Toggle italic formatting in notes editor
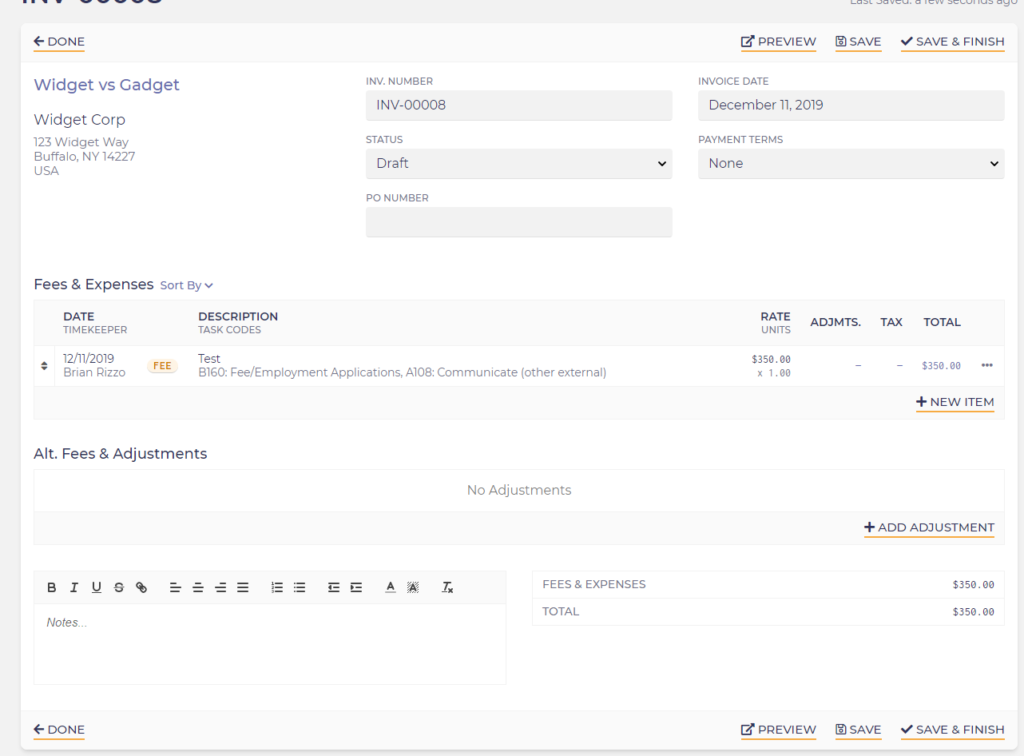Image resolution: width=1024 pixels, height=756 pixels. point(74,588)
